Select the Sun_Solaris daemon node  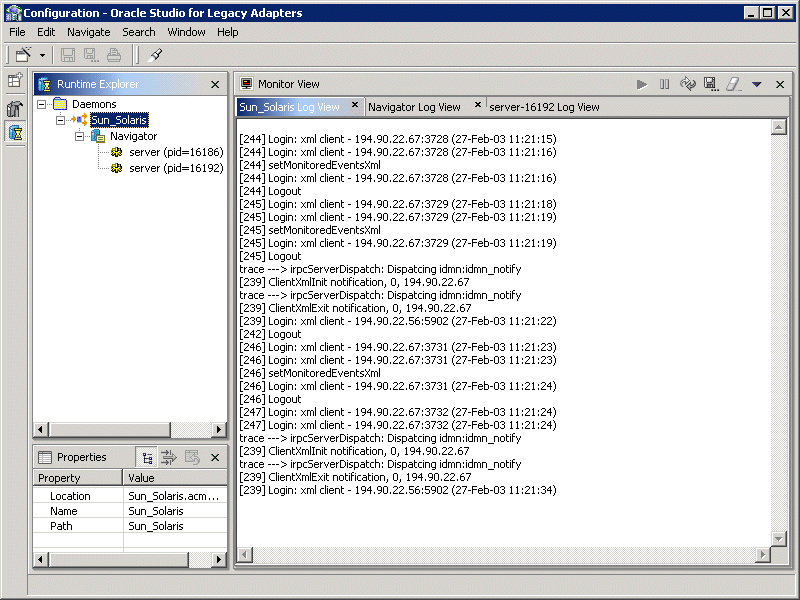coord(119,120)
